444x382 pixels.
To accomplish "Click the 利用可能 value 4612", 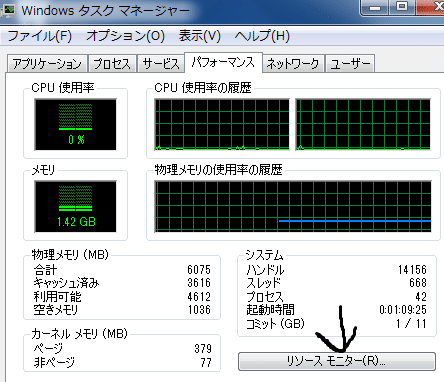I will [199, 296].
